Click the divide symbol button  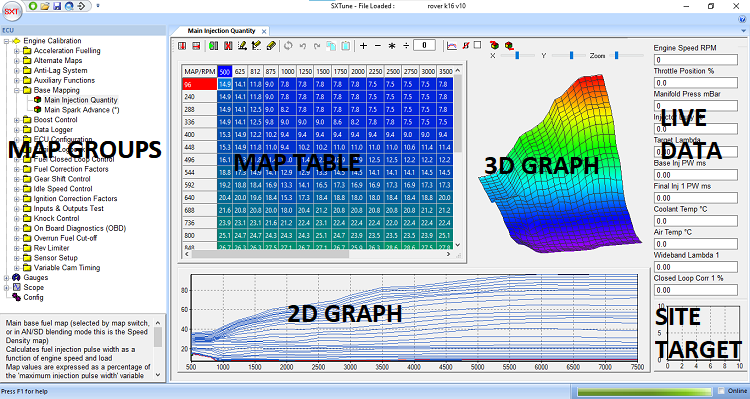tap(406, 46)
